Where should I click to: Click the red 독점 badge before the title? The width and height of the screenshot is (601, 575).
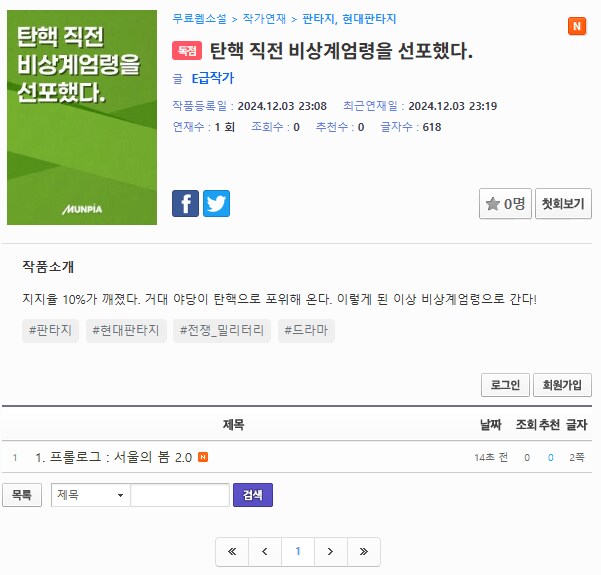[187, 51]
